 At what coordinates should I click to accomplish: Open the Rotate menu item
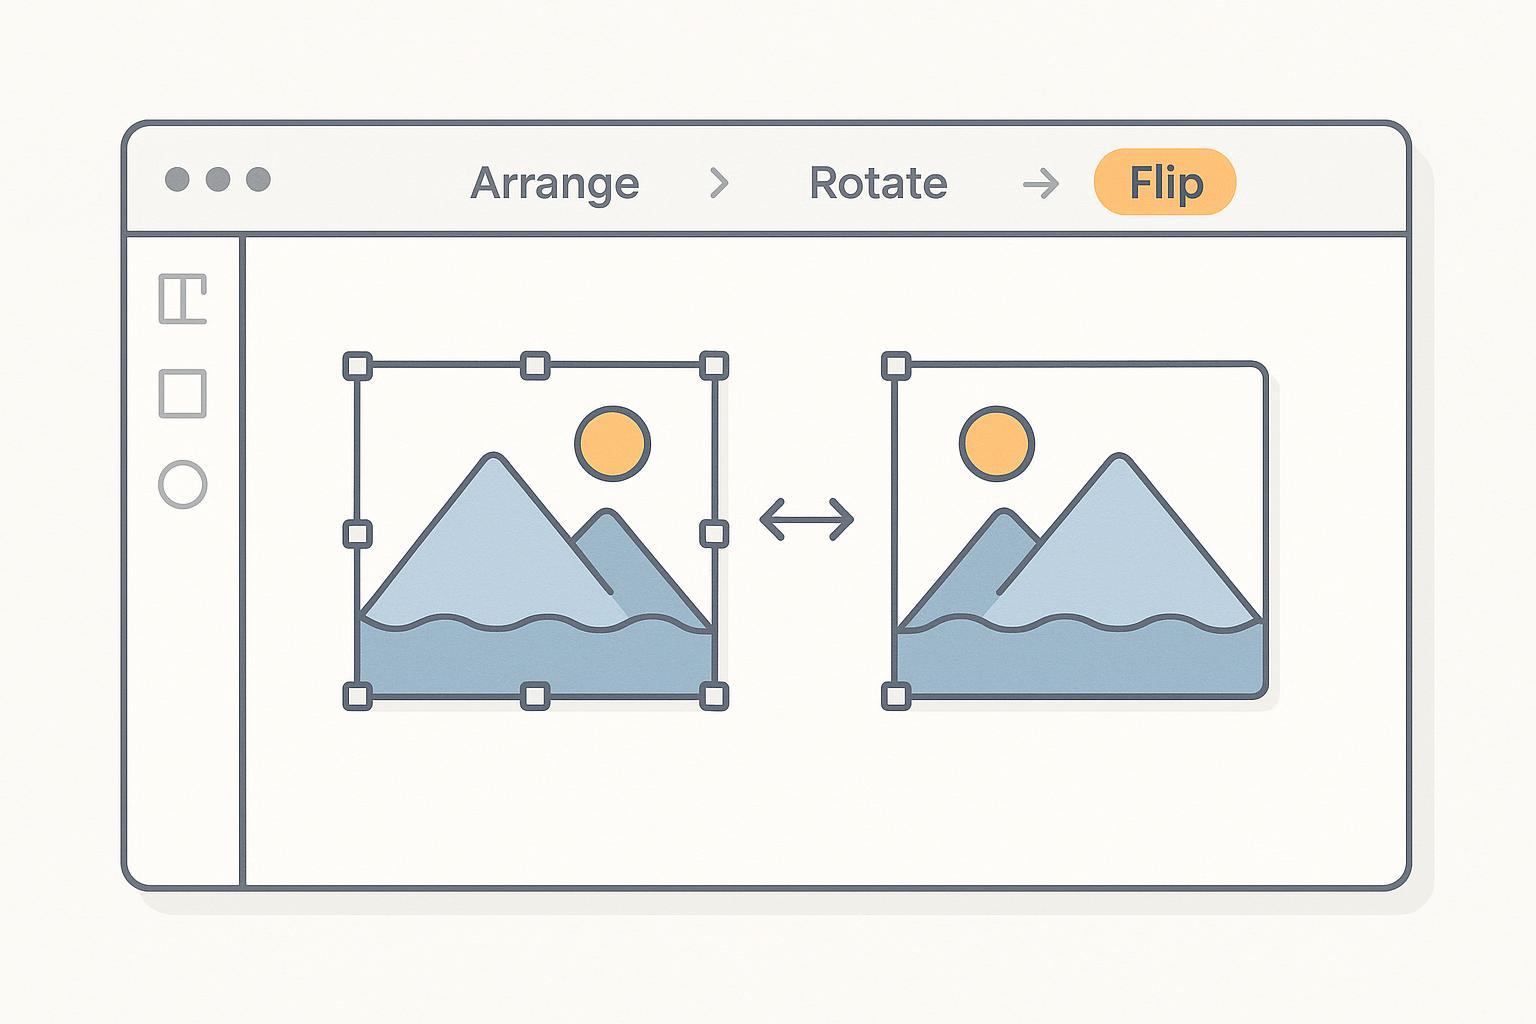[878, 183]
